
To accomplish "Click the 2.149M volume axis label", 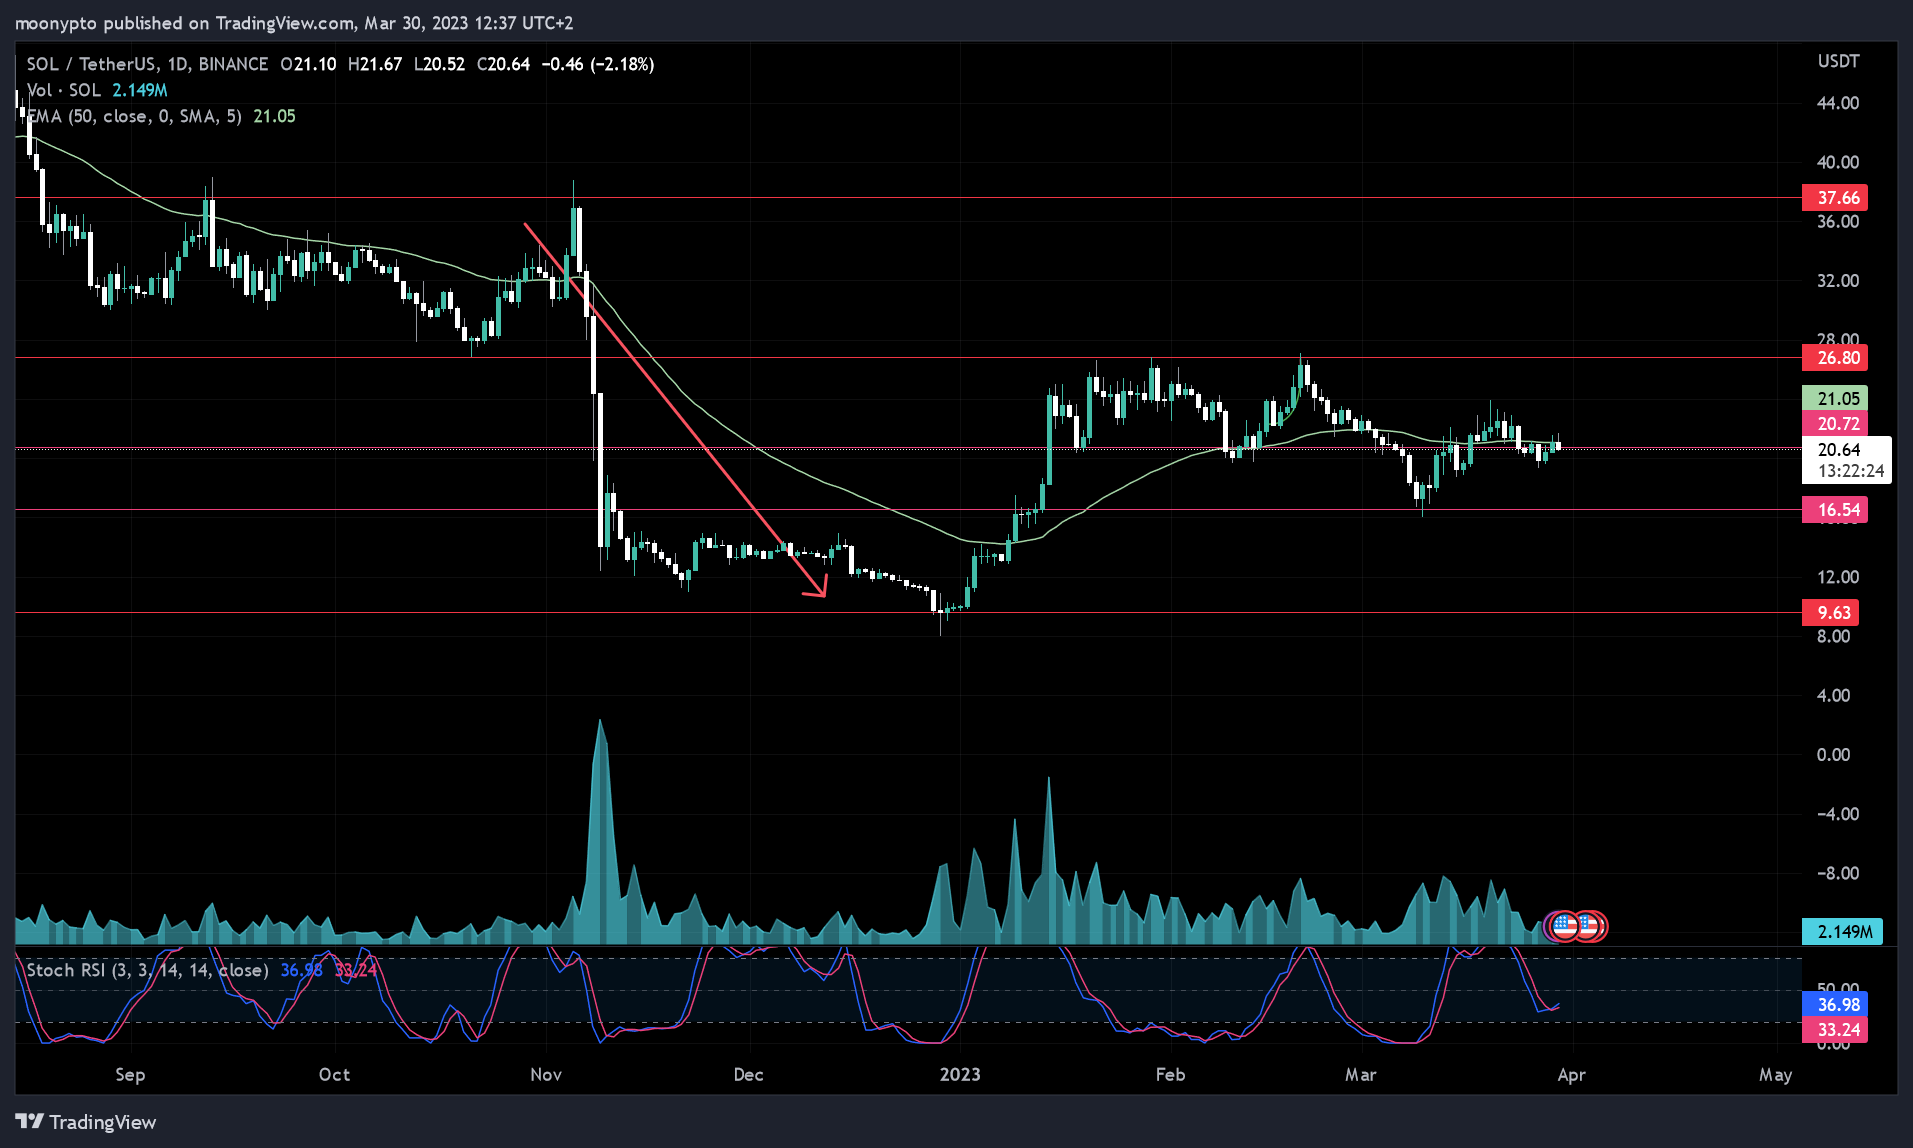I will pos(1842,932).
